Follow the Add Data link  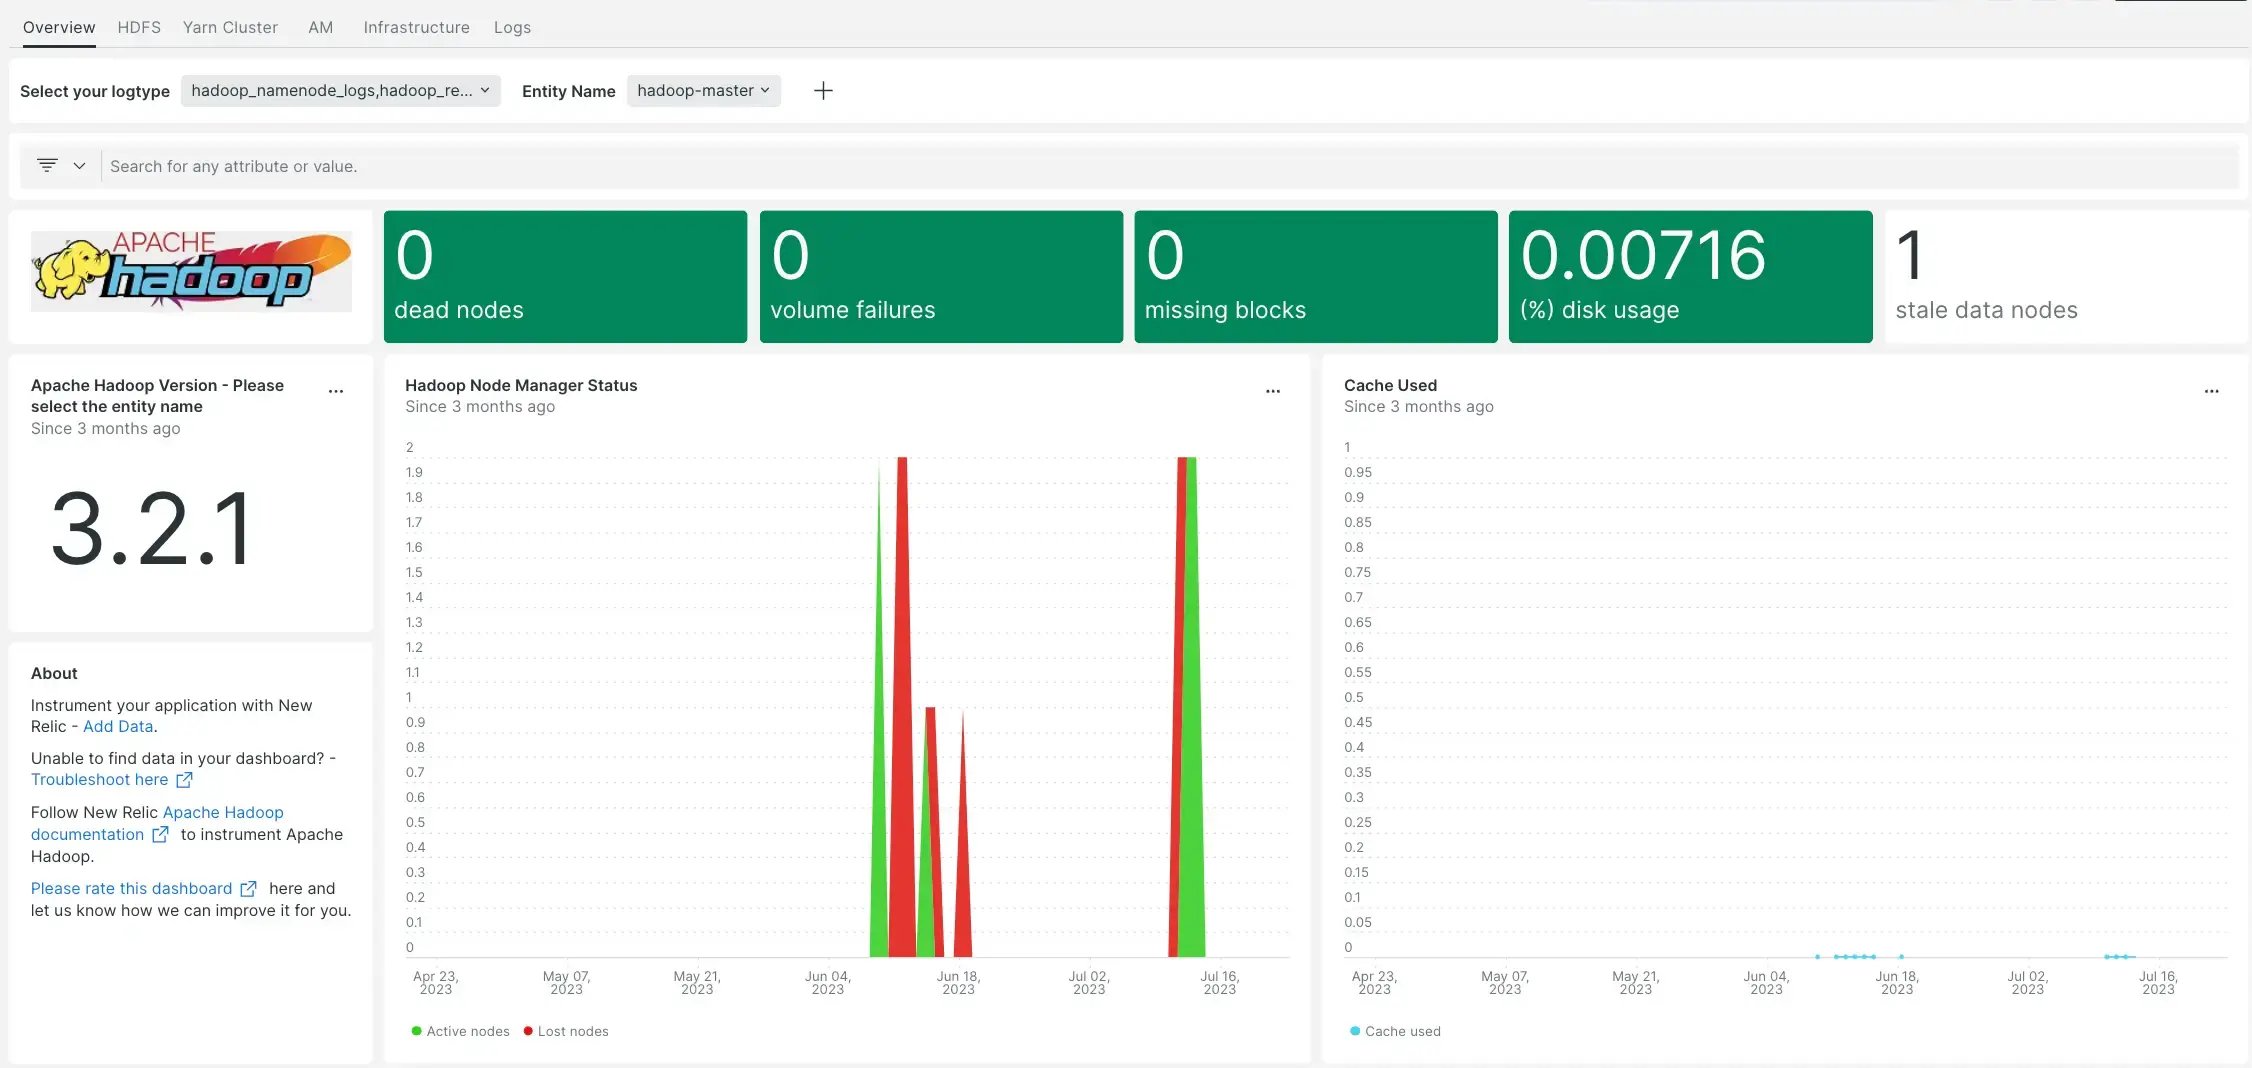[118, 727]
